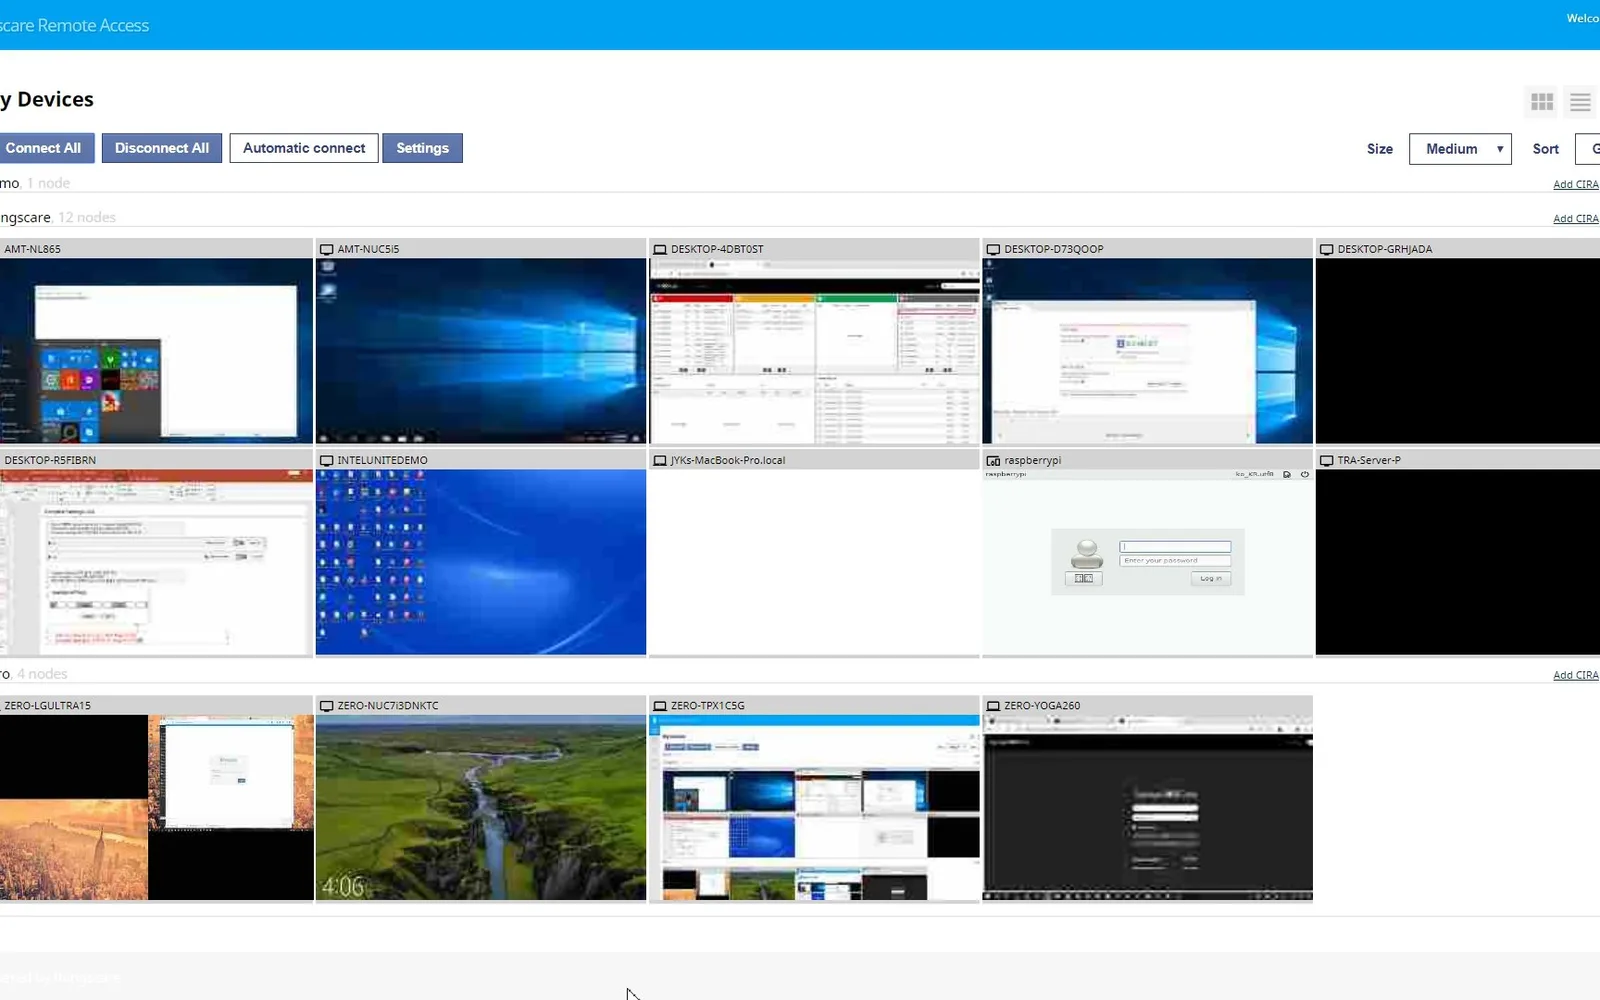The image size is (1600, 1000).
Task: Switch to the grid view icon
Action: tap(1542, 101)
